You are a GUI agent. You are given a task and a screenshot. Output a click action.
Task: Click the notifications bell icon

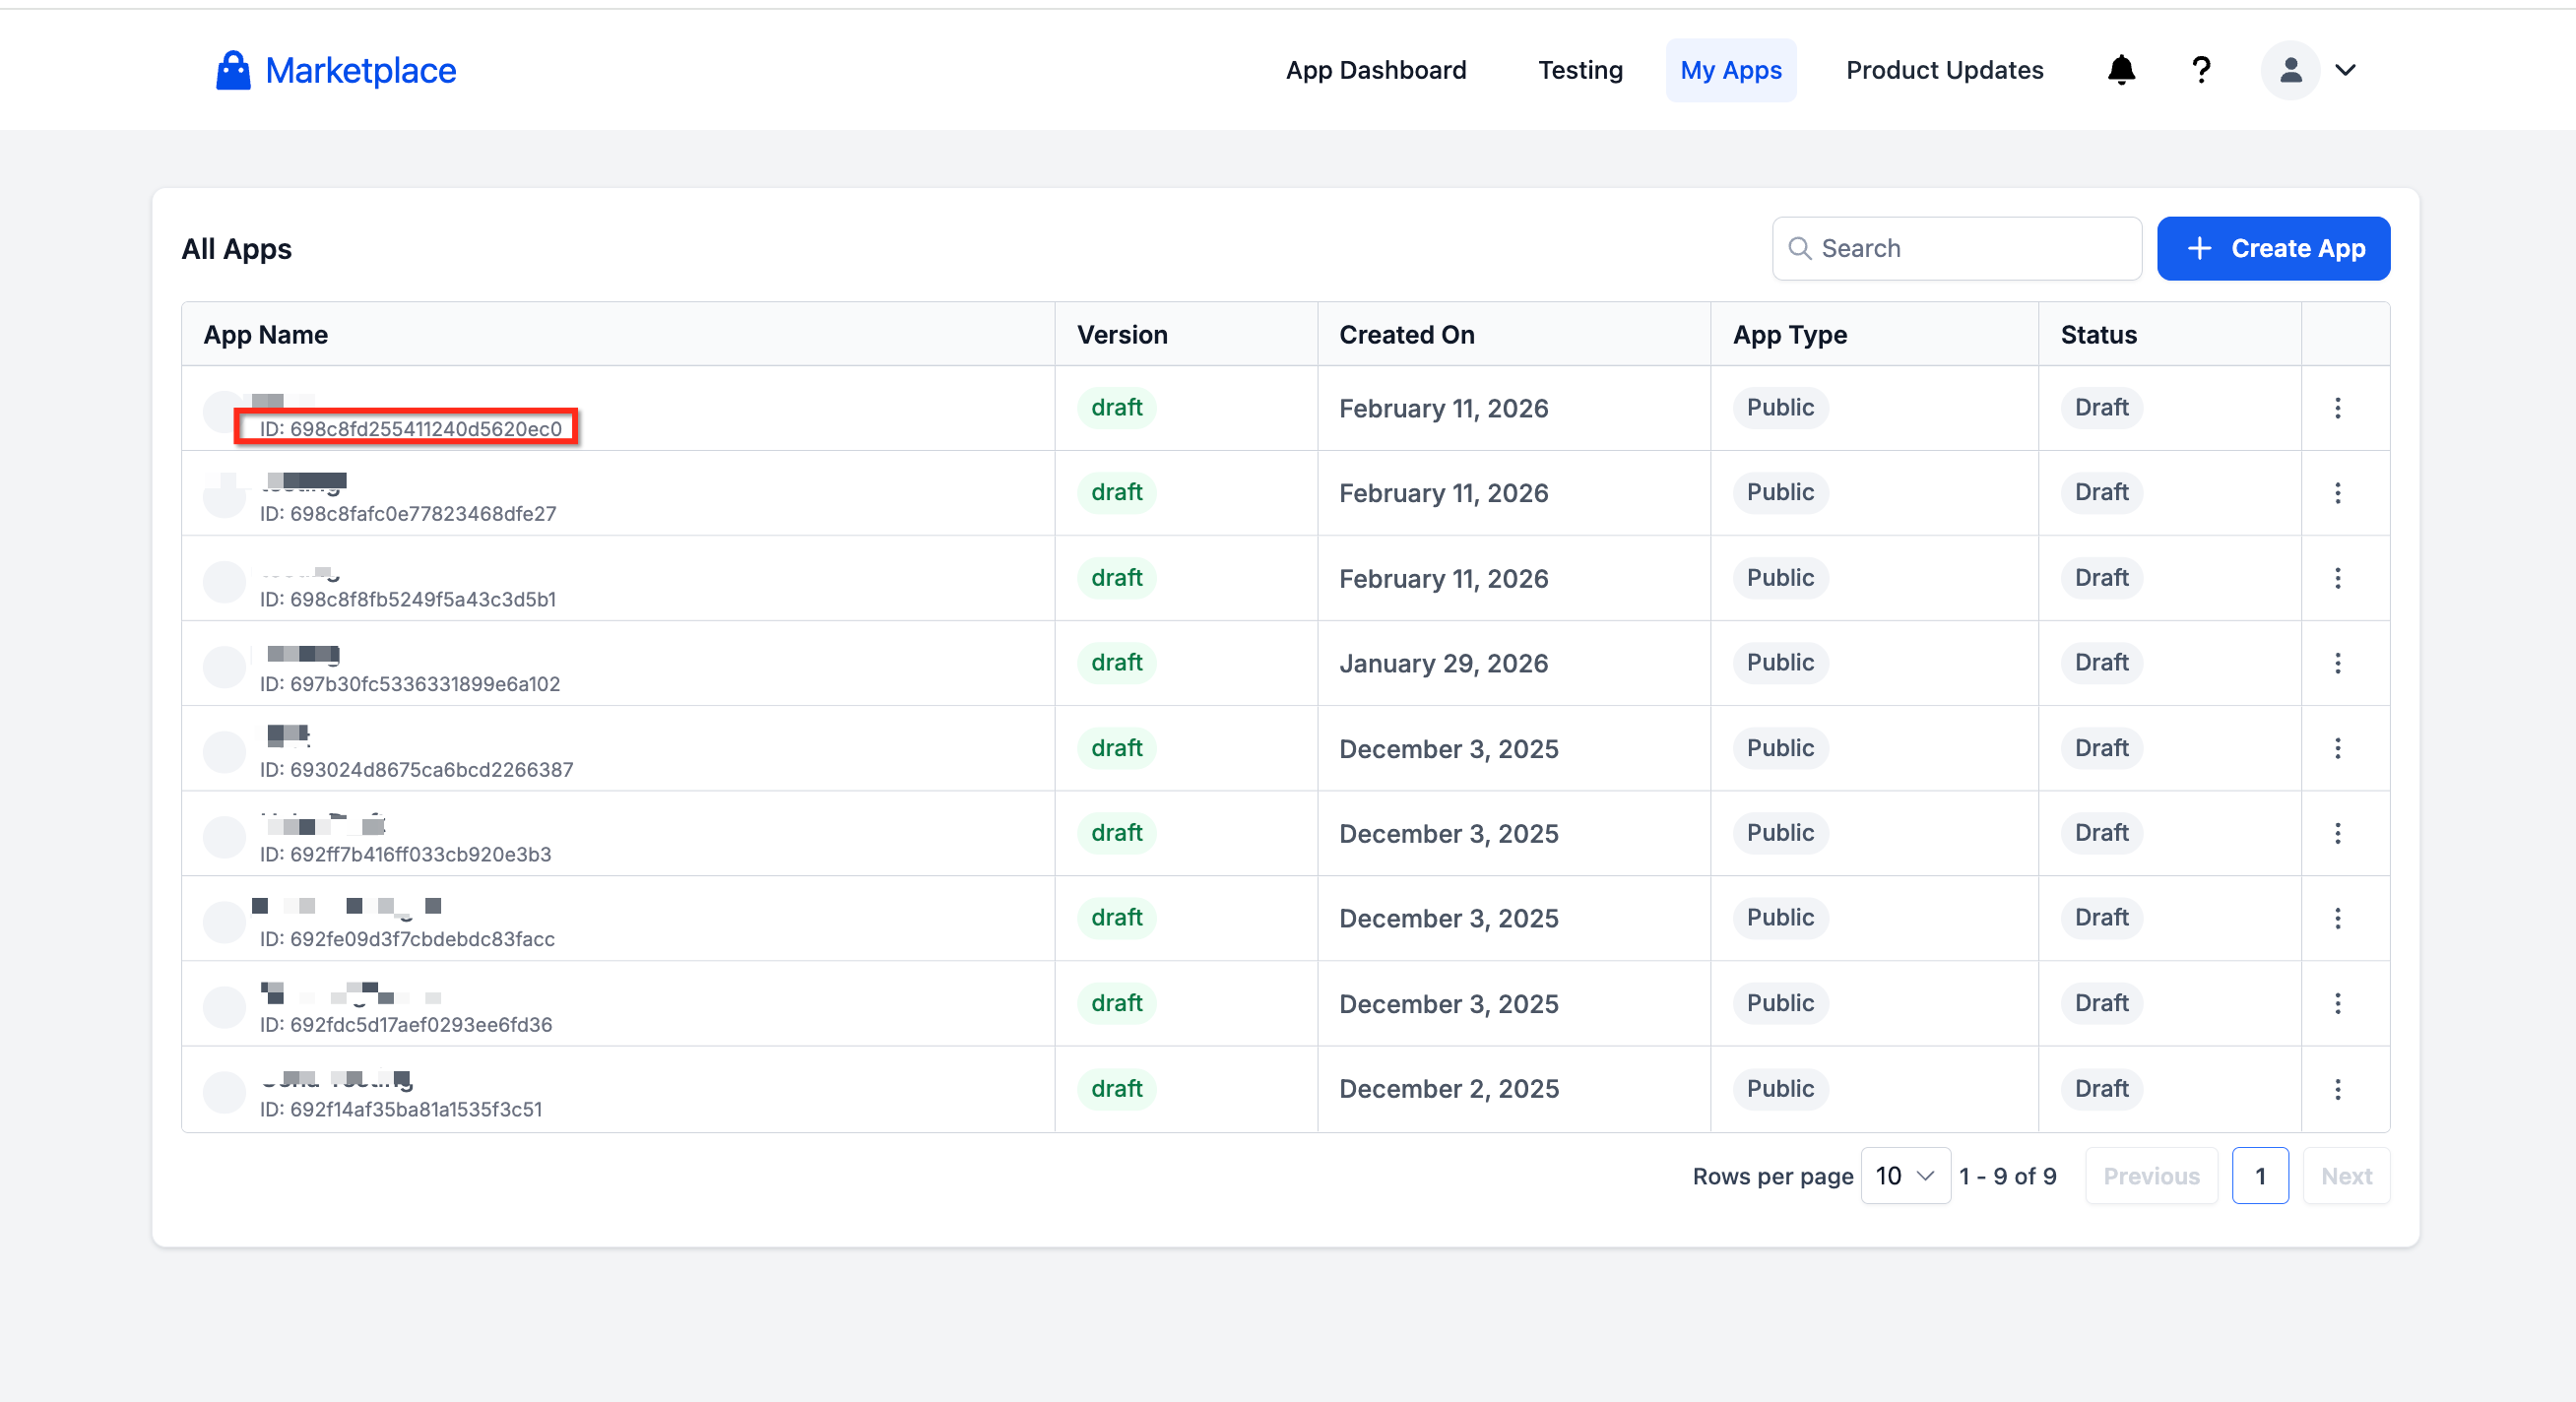[x=2121, y=70]
